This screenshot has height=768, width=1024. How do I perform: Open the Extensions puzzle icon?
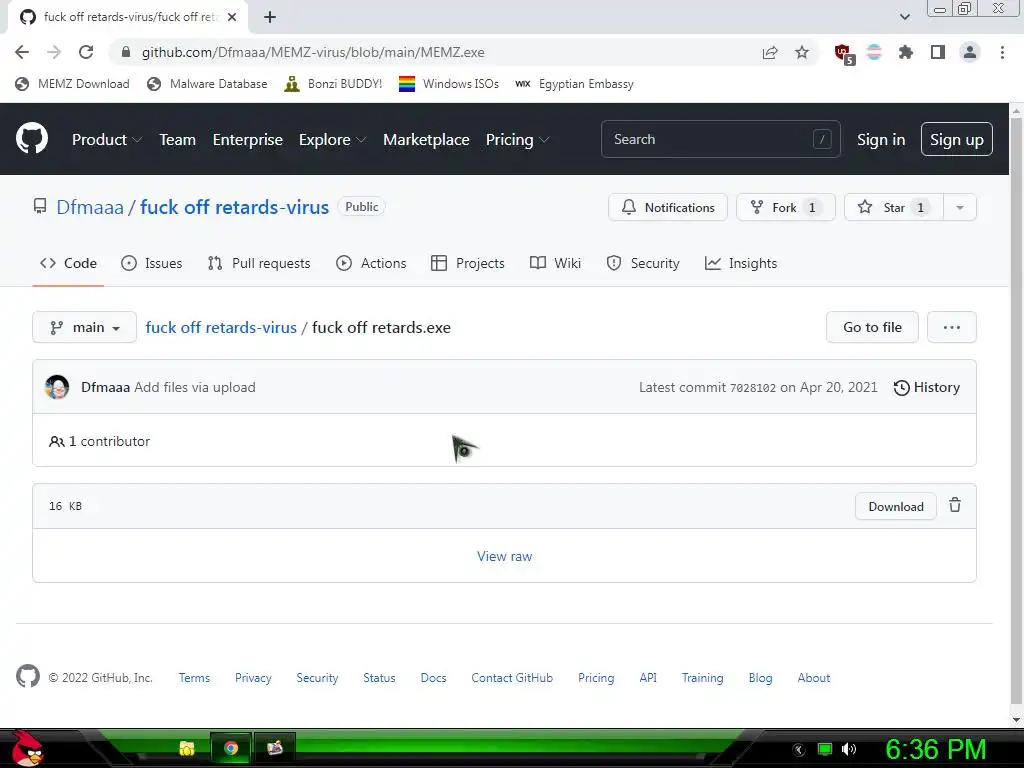tap(905, 52)
